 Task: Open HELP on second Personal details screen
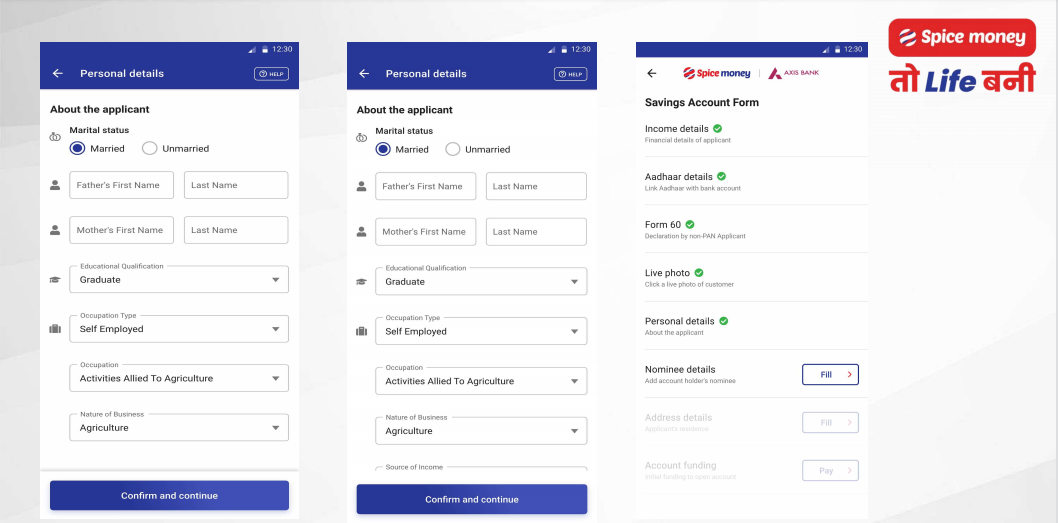click(x=571, y=74)
